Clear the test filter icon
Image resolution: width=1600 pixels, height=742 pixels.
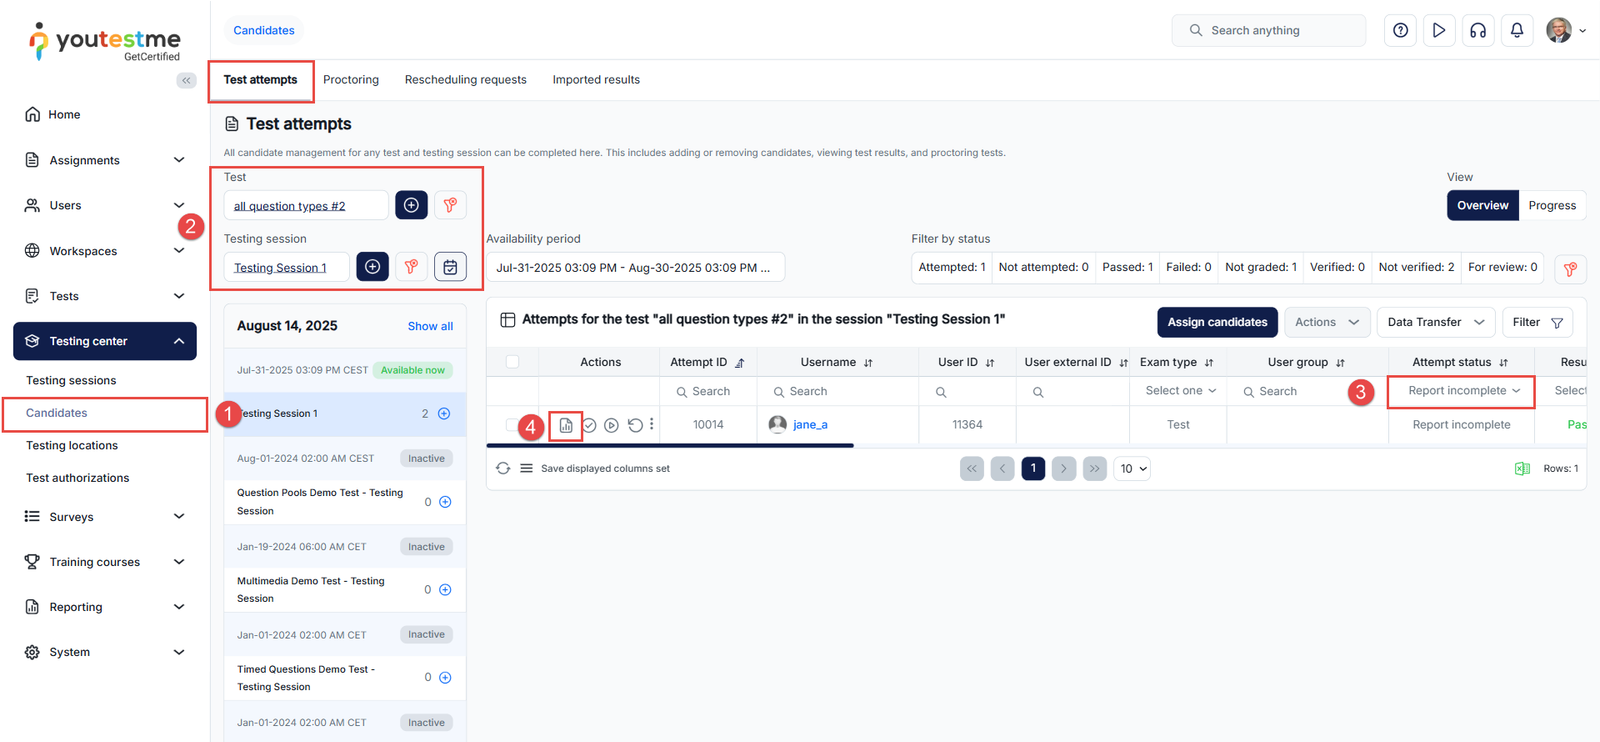450,205
